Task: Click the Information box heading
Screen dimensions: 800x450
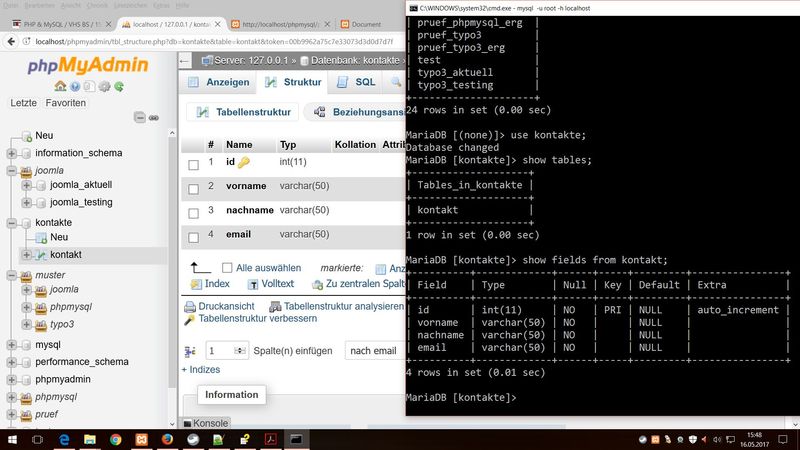Action: click(232, 394)
